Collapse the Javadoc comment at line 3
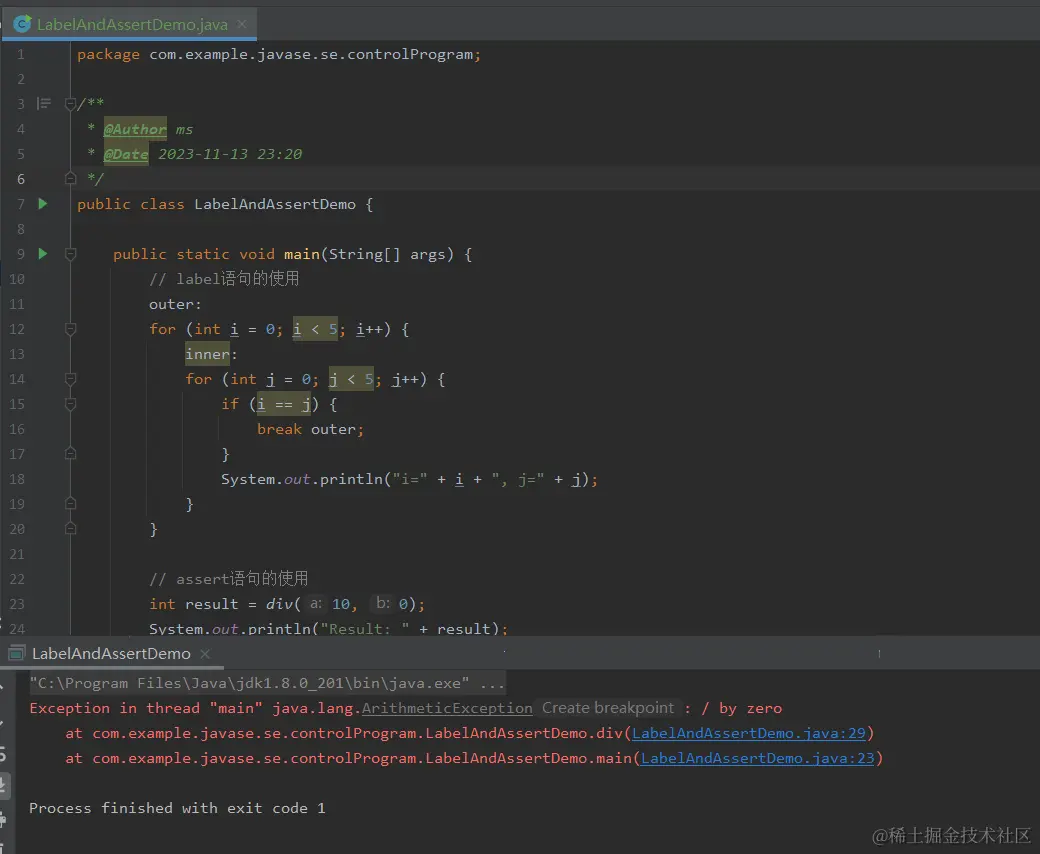This screenshot has width=1040, height=854. point(70,103)
